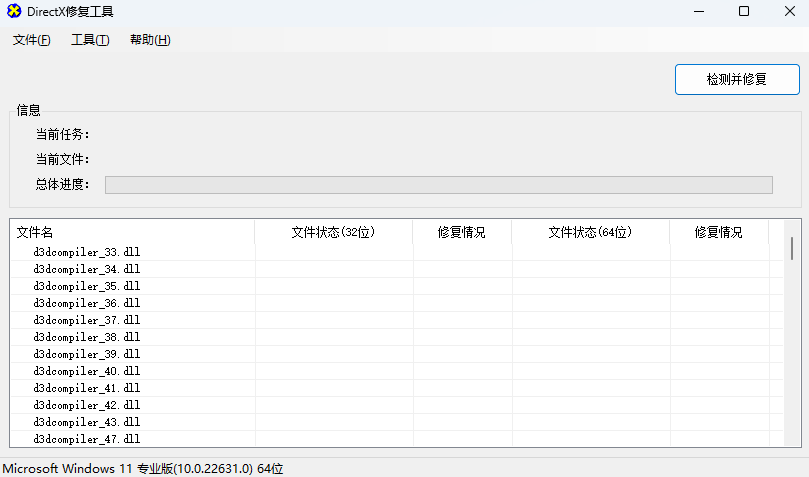
Task: Select d3dcompiler_35.dll row
Action: coord(86,286)
